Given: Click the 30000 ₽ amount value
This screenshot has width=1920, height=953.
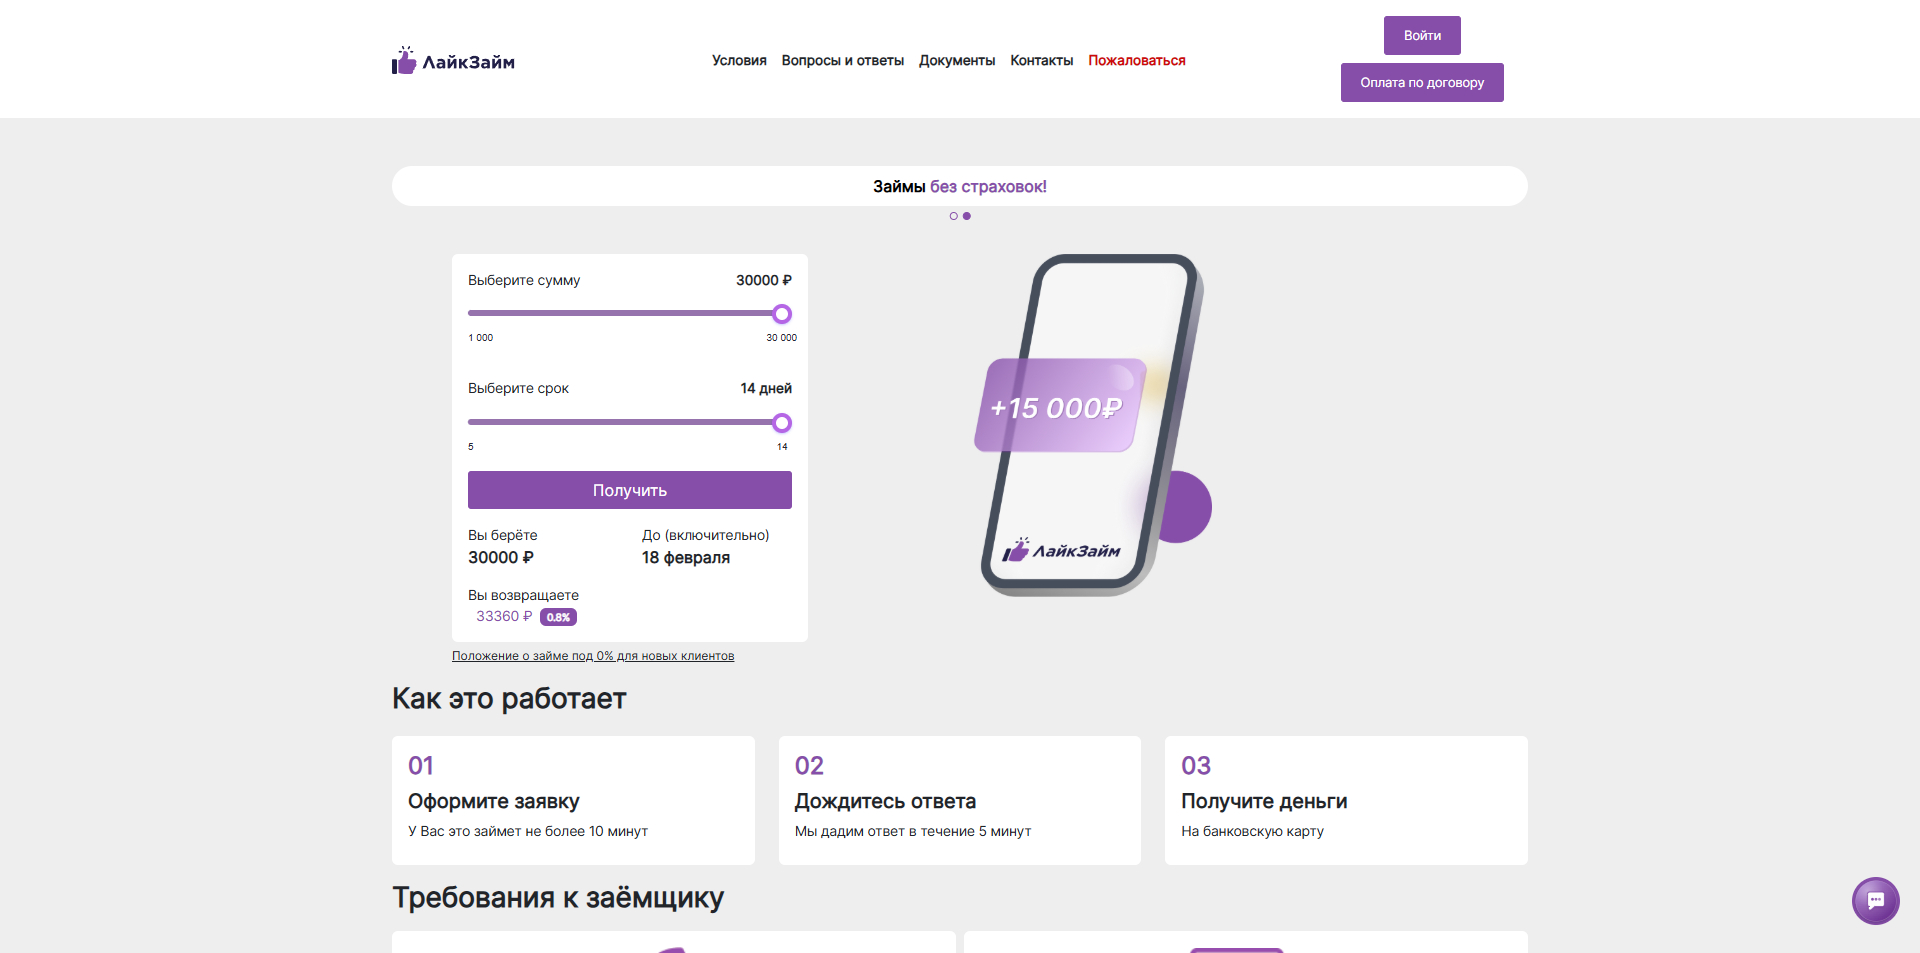Looking at the screenshot, I should tap(762, 280).
